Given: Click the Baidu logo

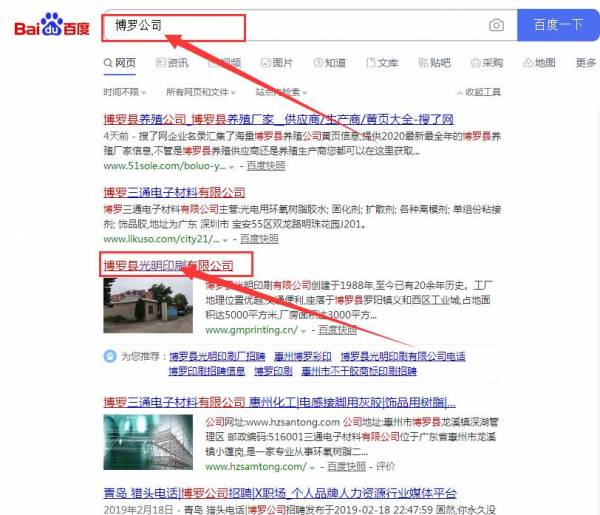Looking at the screenshot, I should [x=50, y=25].
